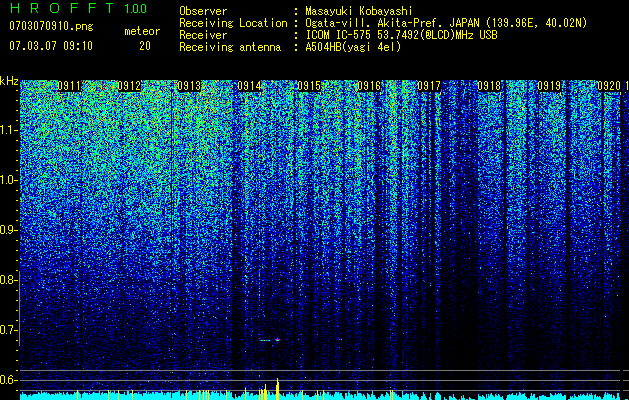Click the 0911 time marker
Viewport: 629px width, 400px height.
[69, 86]
